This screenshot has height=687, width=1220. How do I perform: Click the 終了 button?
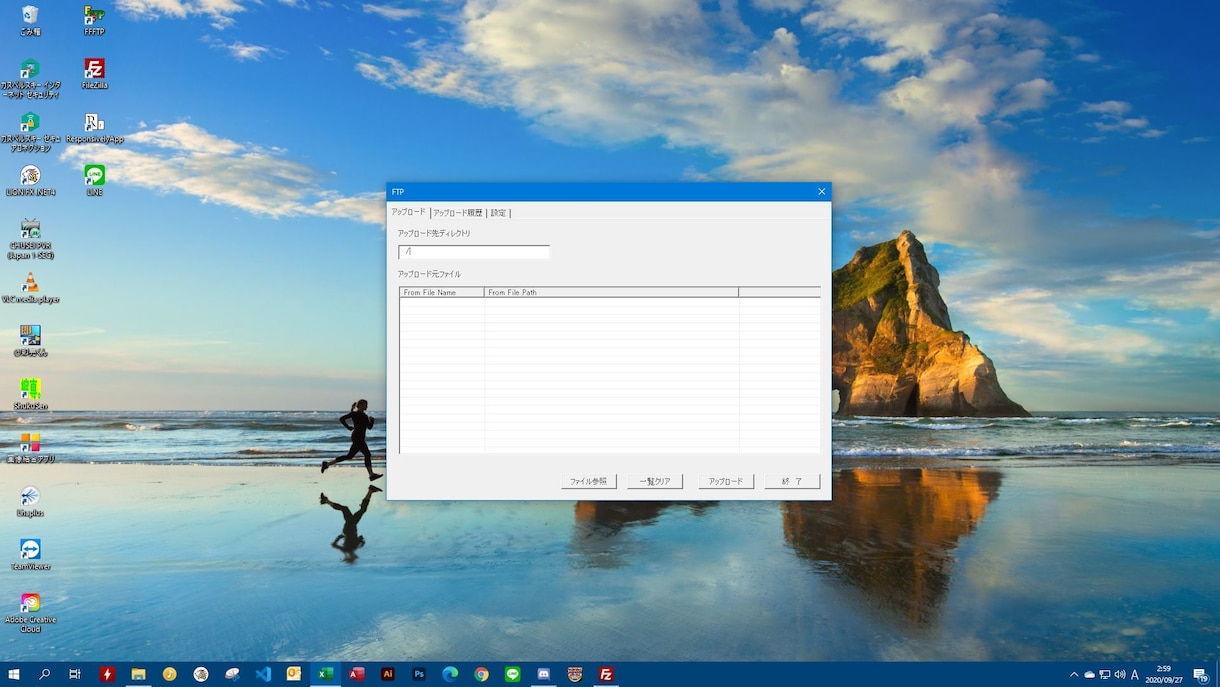pos(792,481)
